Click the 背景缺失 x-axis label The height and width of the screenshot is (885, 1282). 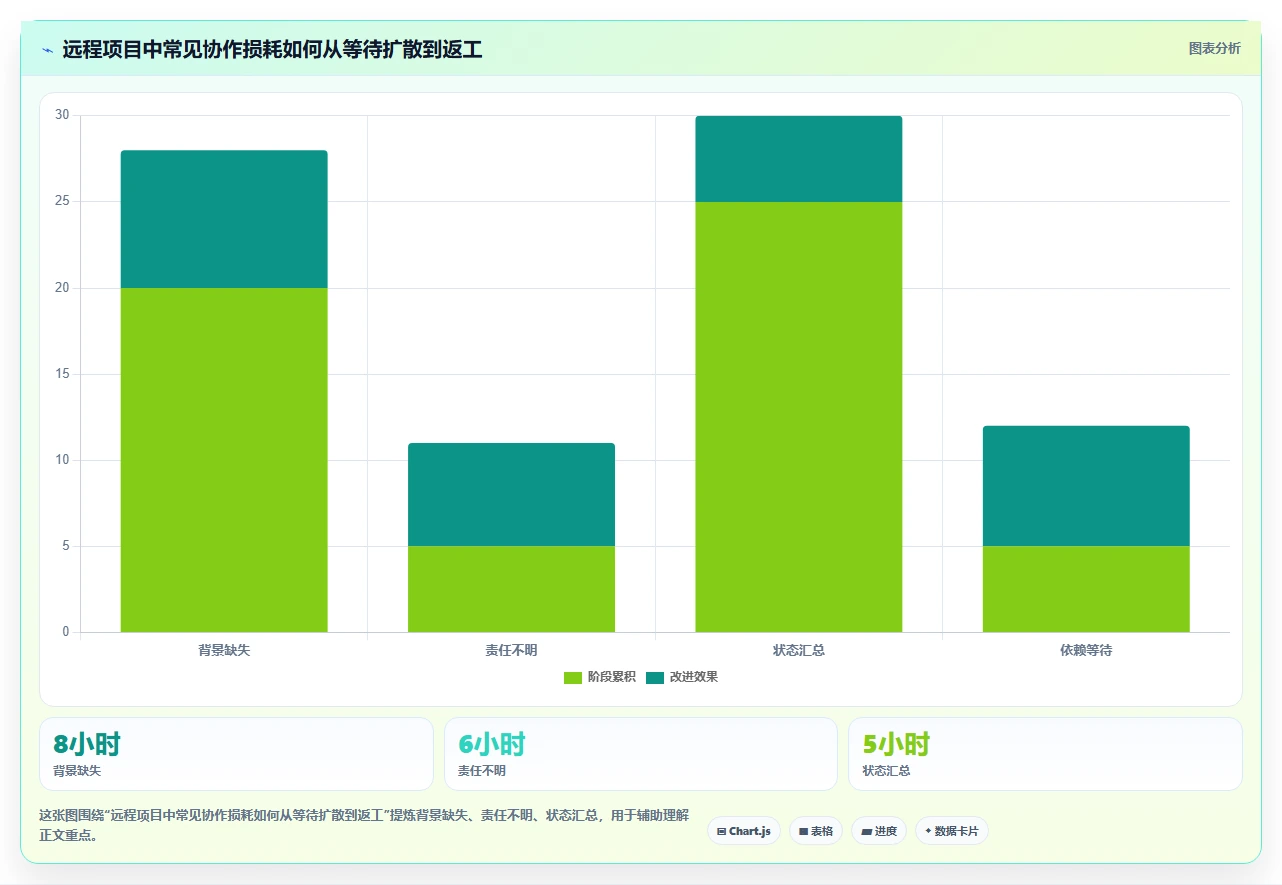(224, 650)
